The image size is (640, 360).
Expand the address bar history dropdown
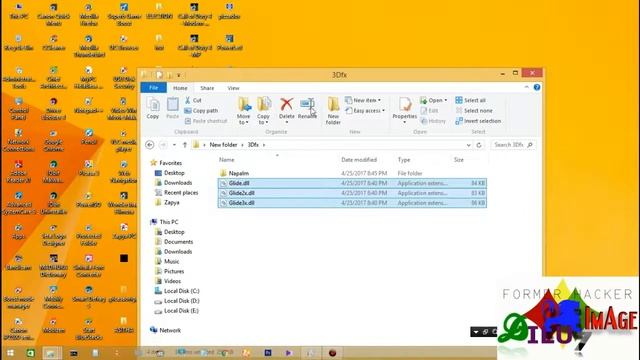click(468, 145)
